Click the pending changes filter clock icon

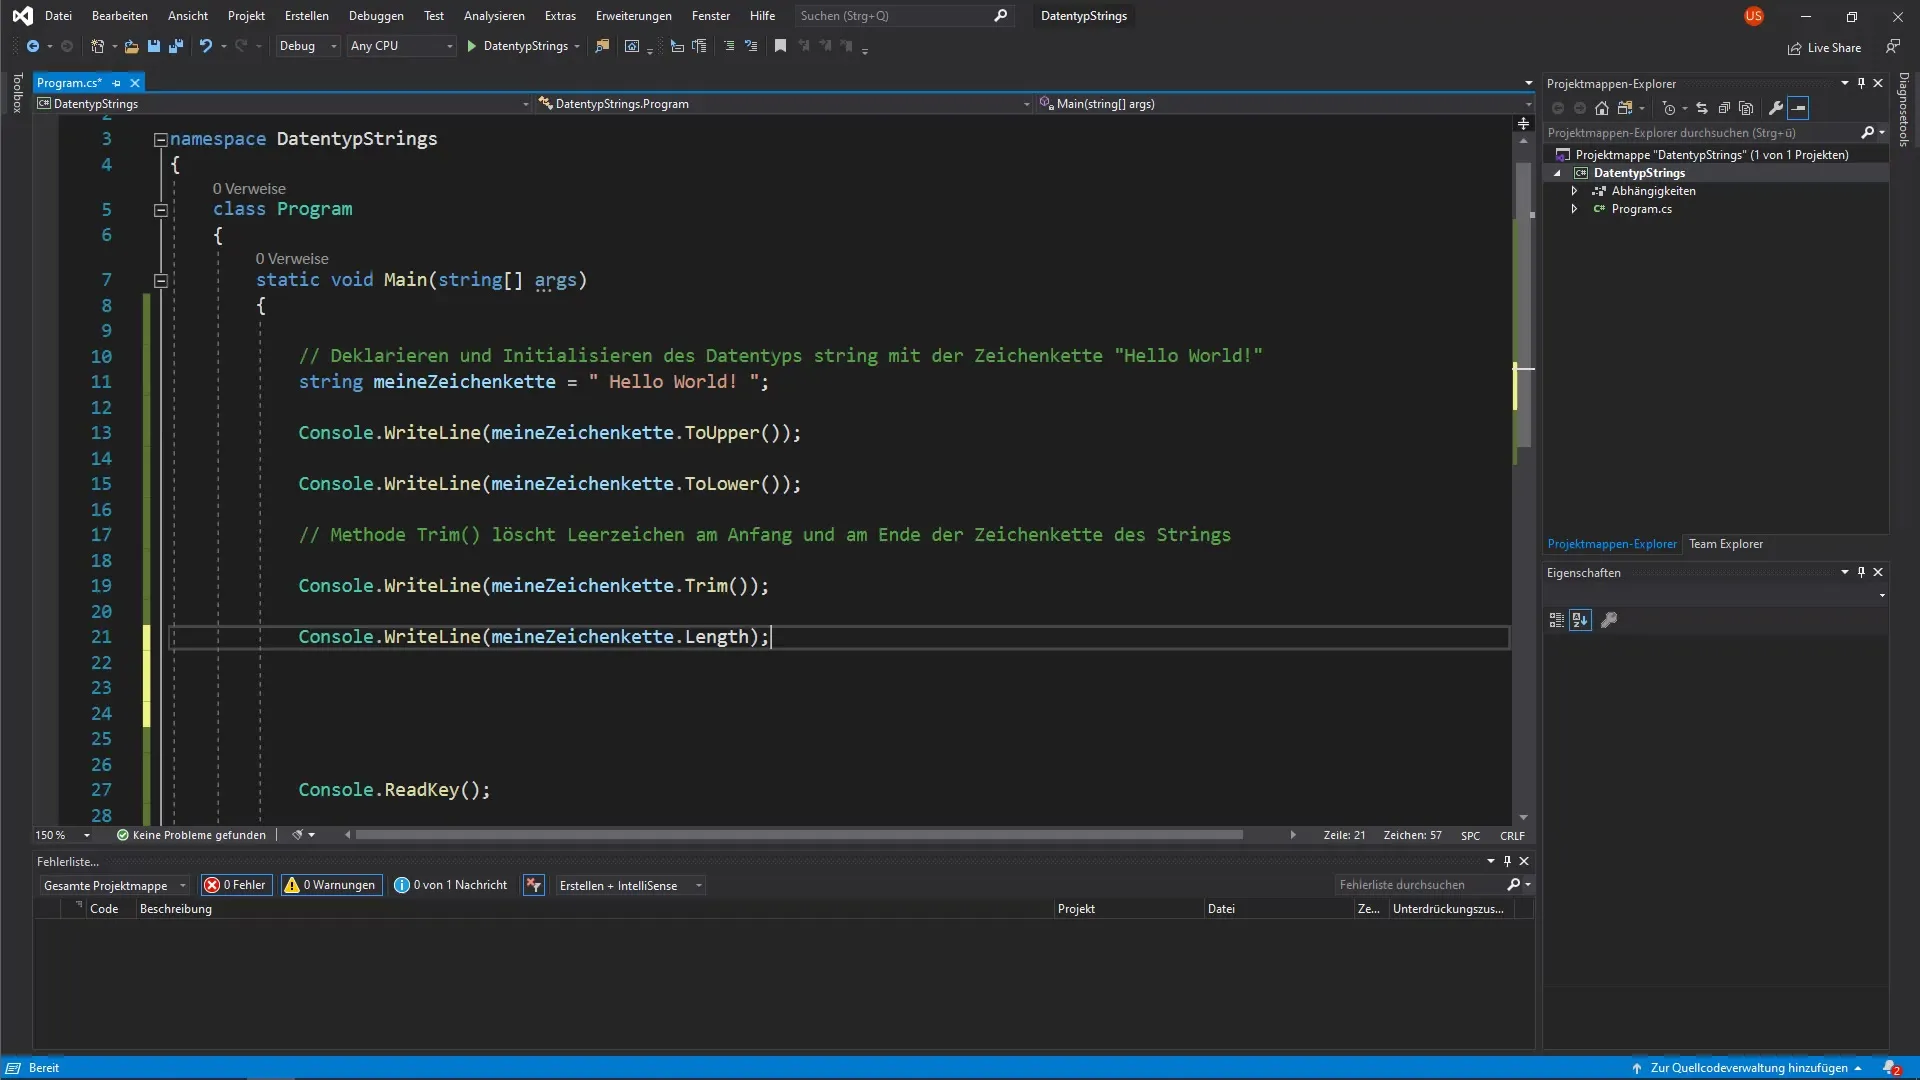coord(1668,108)
